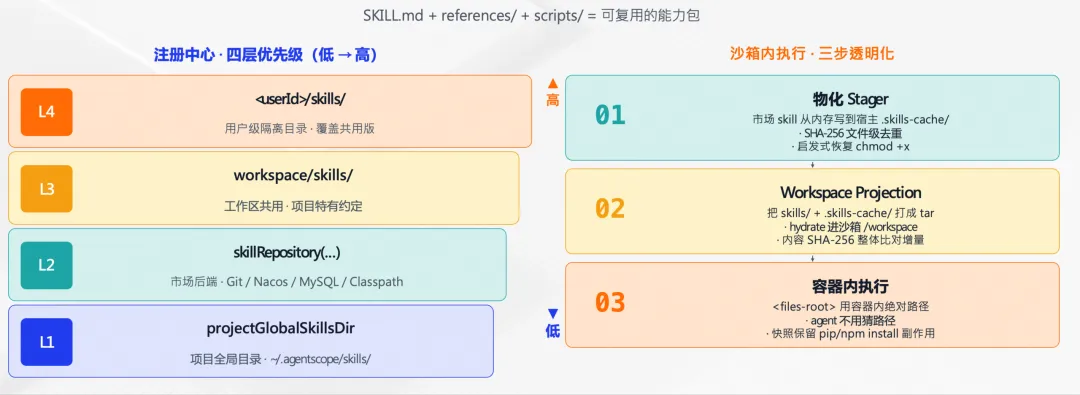Click the step number 01

tap(610, 115)
